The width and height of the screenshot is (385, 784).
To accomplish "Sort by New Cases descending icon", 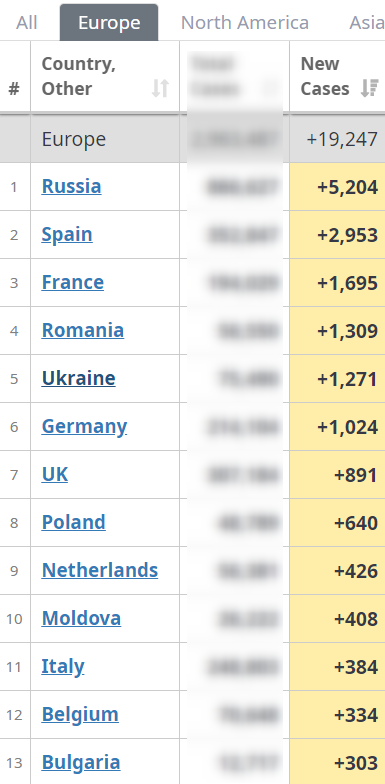I will 370,88.
